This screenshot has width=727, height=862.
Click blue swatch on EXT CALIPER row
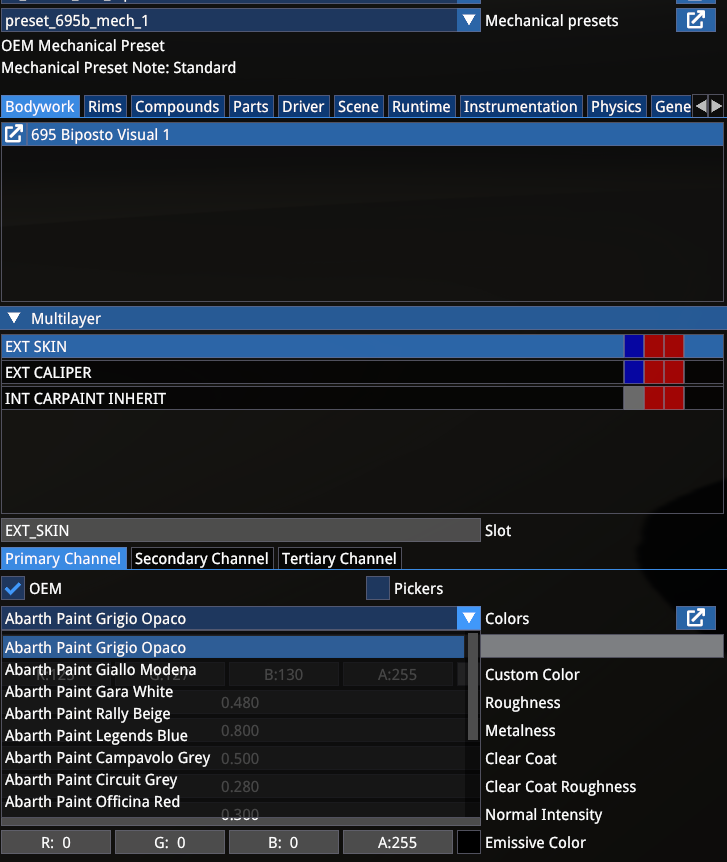coord(634,372)
